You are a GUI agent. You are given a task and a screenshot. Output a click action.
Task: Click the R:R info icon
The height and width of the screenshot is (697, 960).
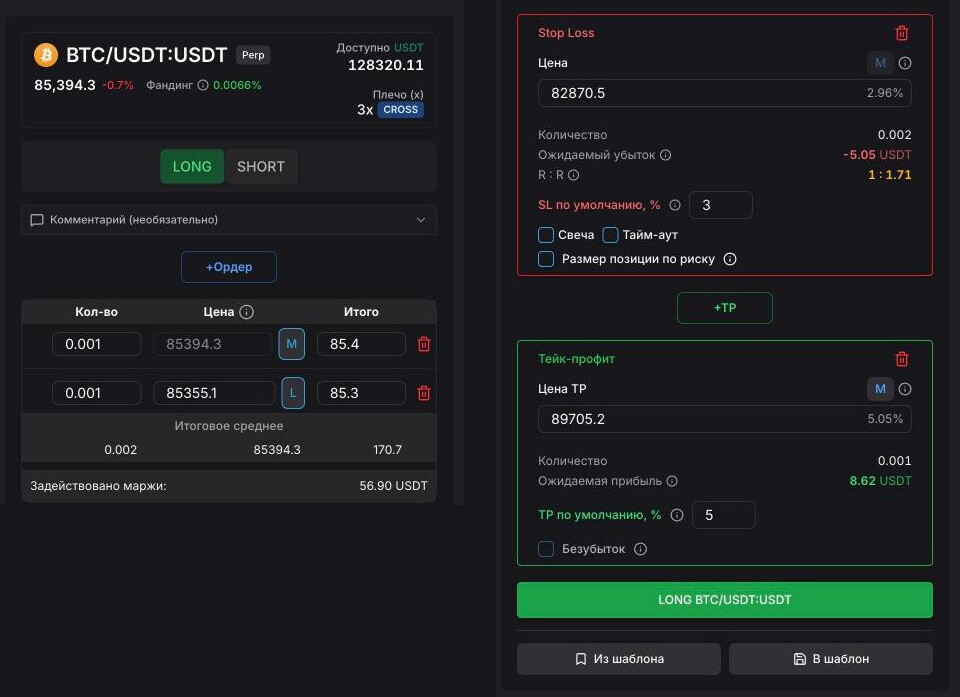coord(574,175)
